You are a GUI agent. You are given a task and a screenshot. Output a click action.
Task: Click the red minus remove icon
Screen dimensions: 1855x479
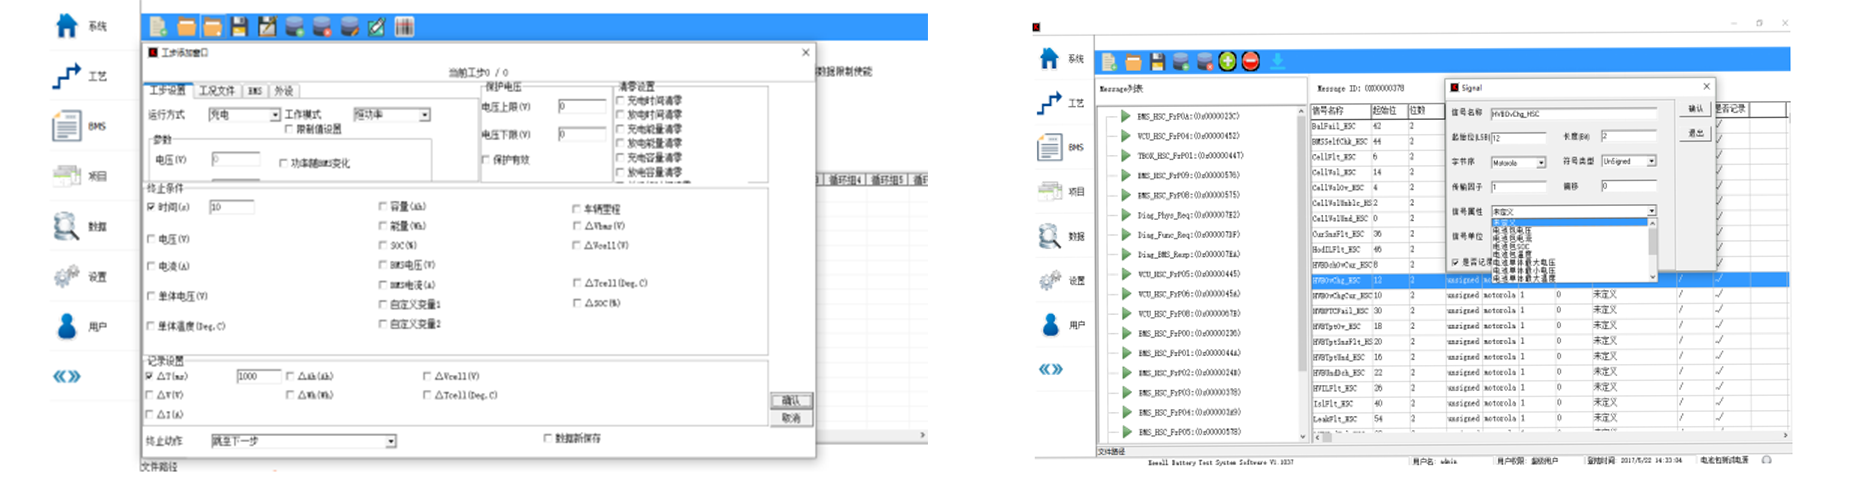[x=1250, y=62]
